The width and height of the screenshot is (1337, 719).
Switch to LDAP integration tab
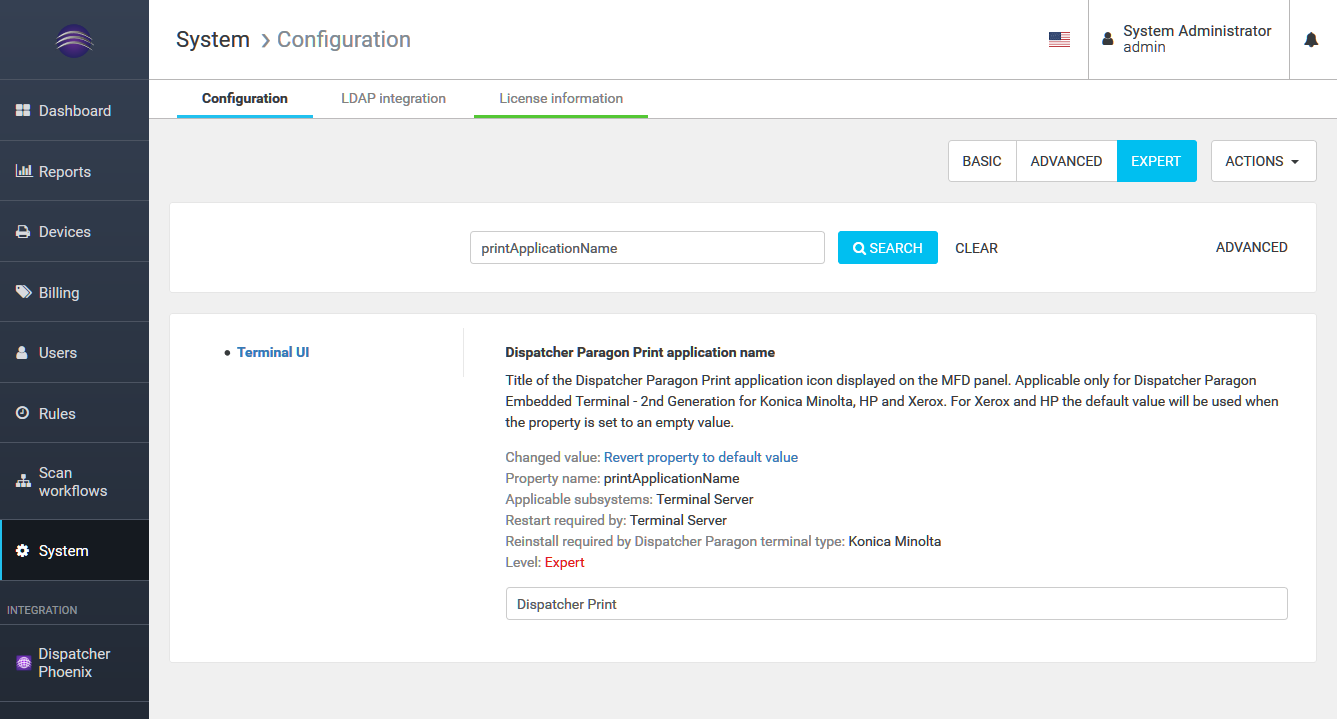point(393,99)
